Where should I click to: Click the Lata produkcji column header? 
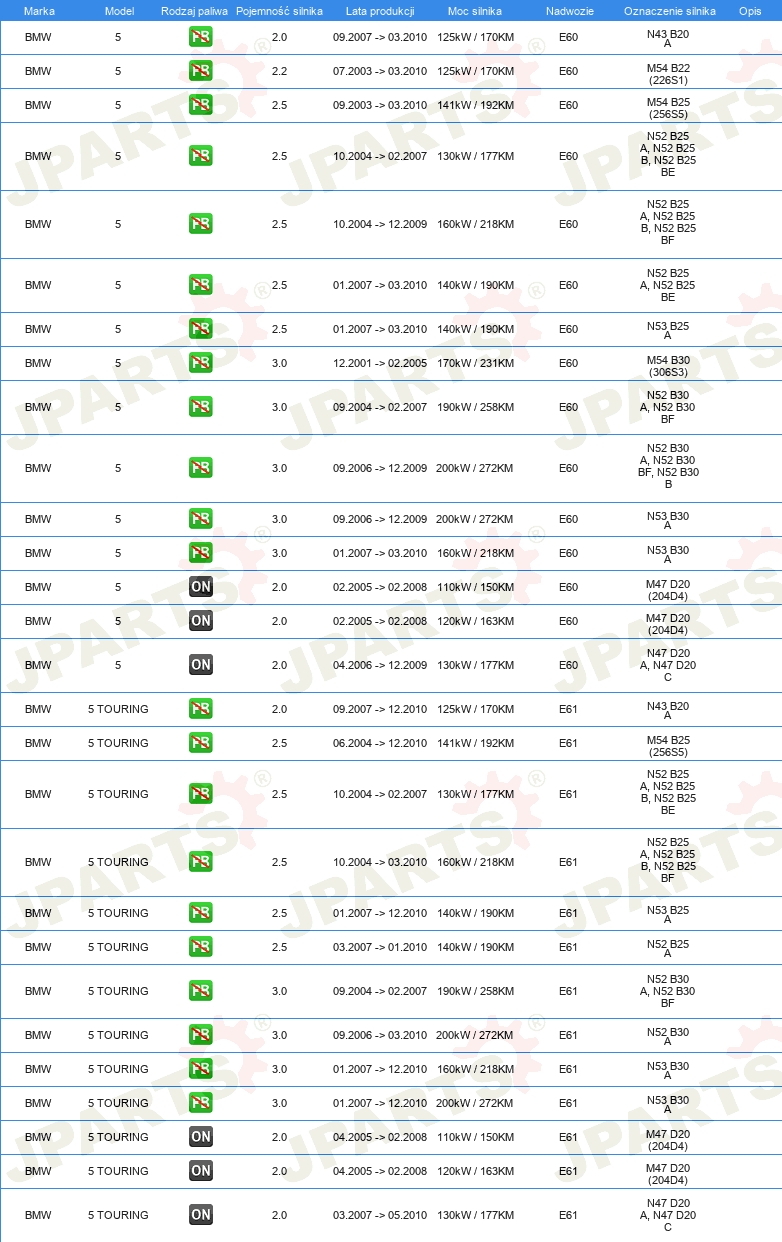(380, 11)
